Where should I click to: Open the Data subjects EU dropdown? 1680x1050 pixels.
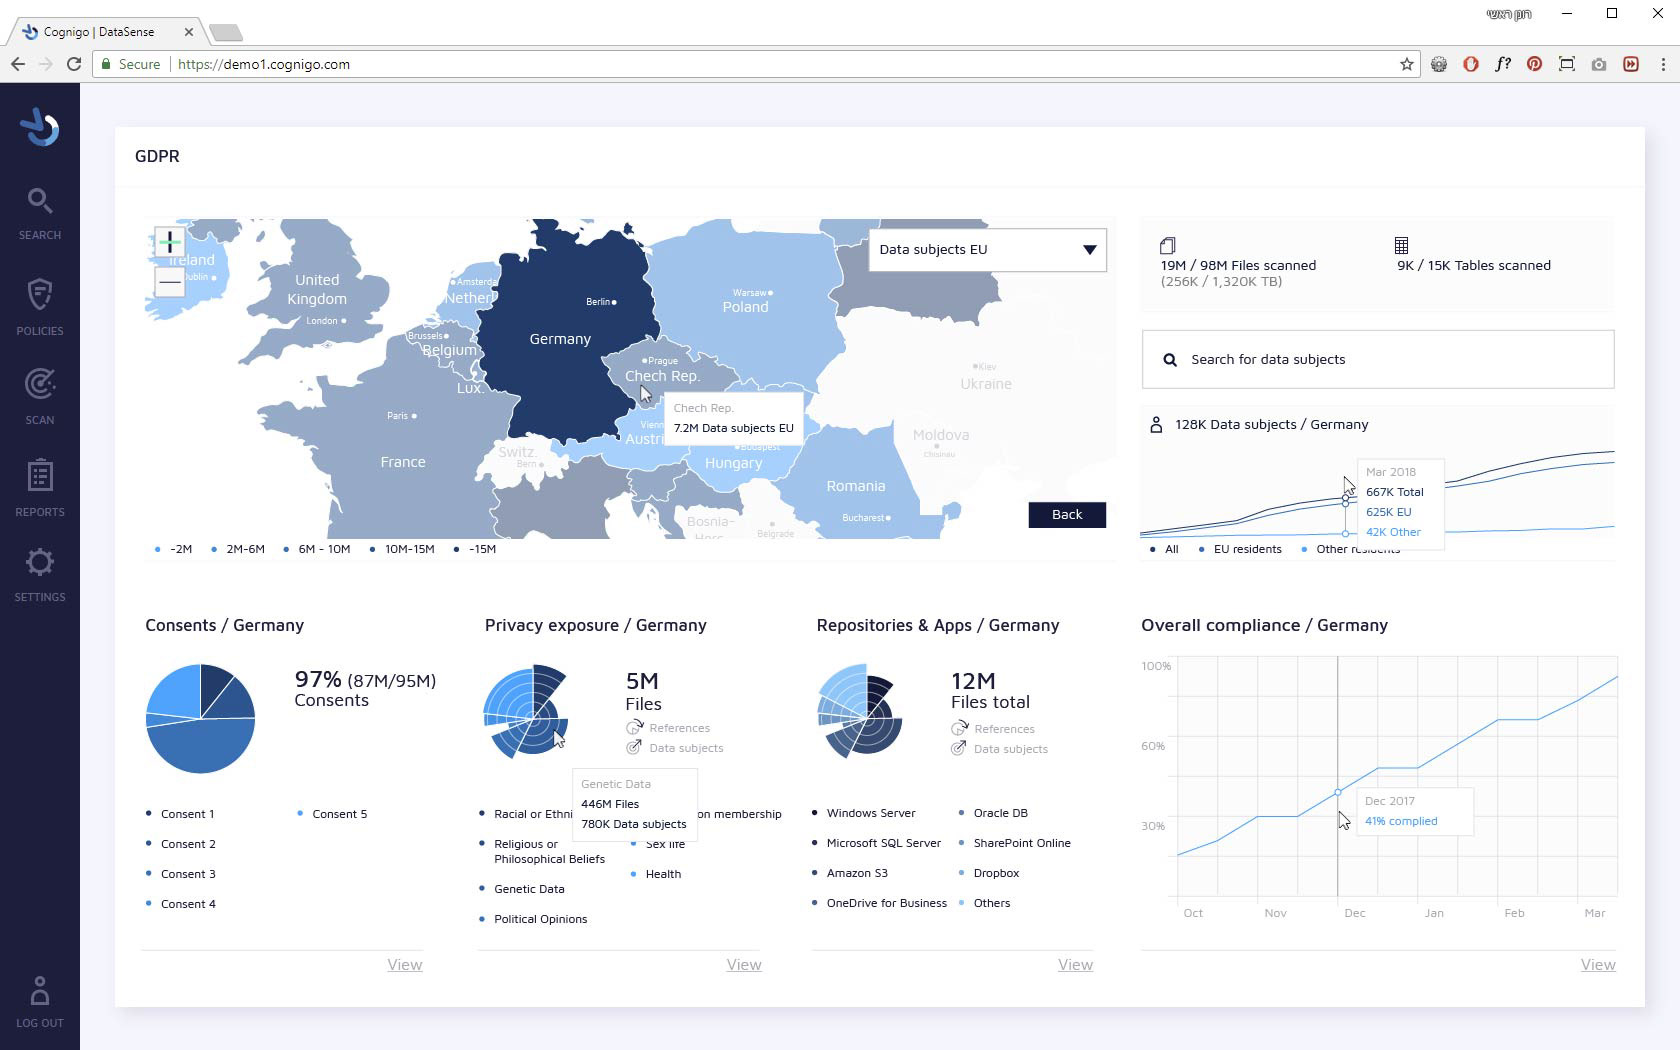coord(987,249)
